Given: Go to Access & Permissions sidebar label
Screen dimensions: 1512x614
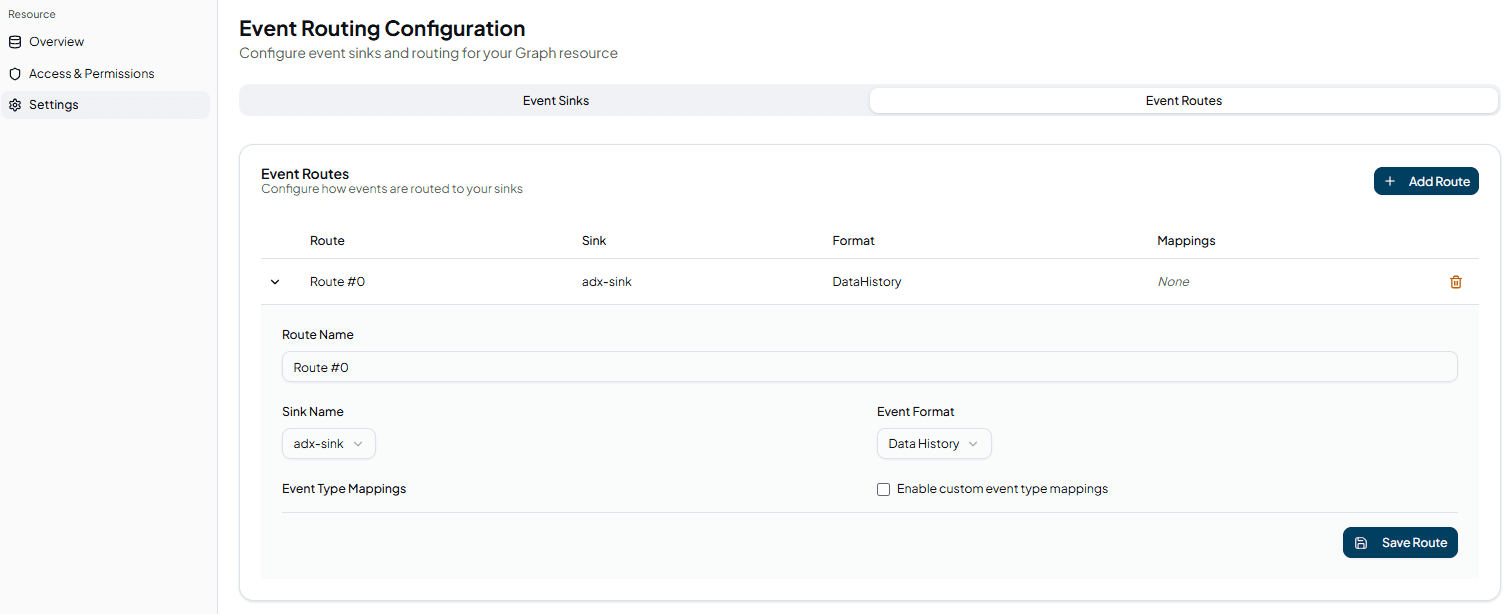Looking at the screenshot, I should 91,74.
